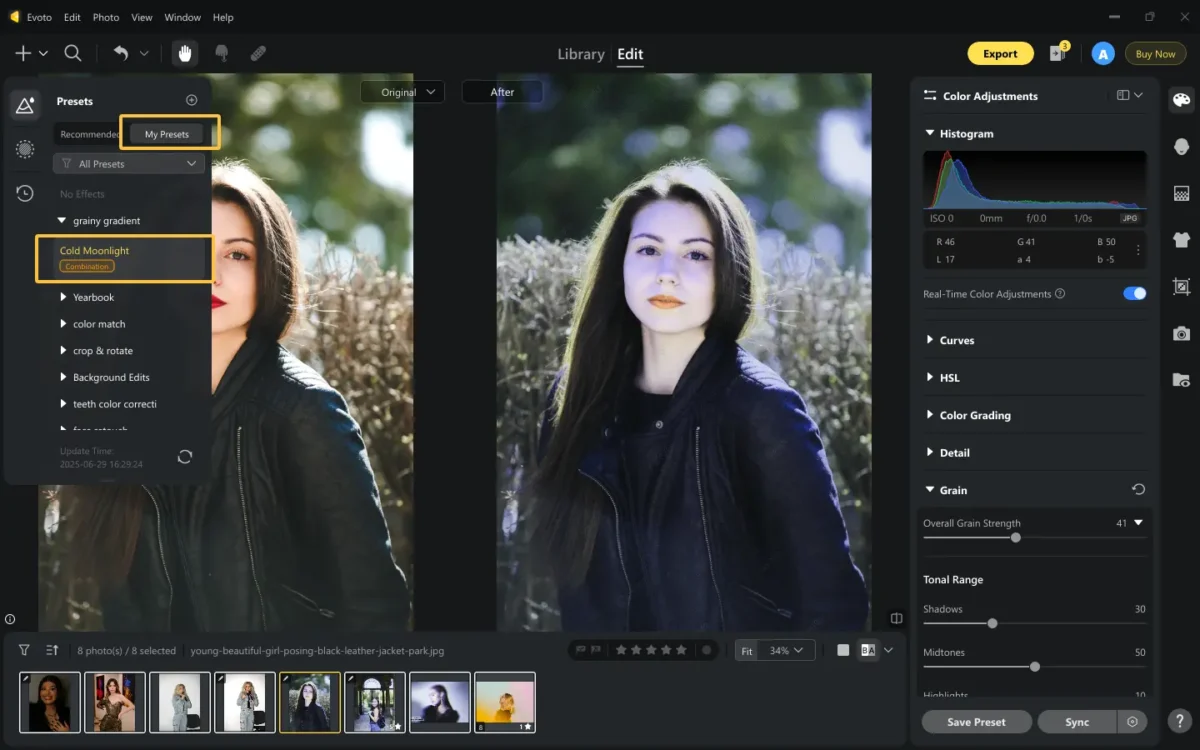The width and height of the screenshot is (1200, 750).
Task: Open the crop tool icon in right sidebar
Action: pos(1181,286)
